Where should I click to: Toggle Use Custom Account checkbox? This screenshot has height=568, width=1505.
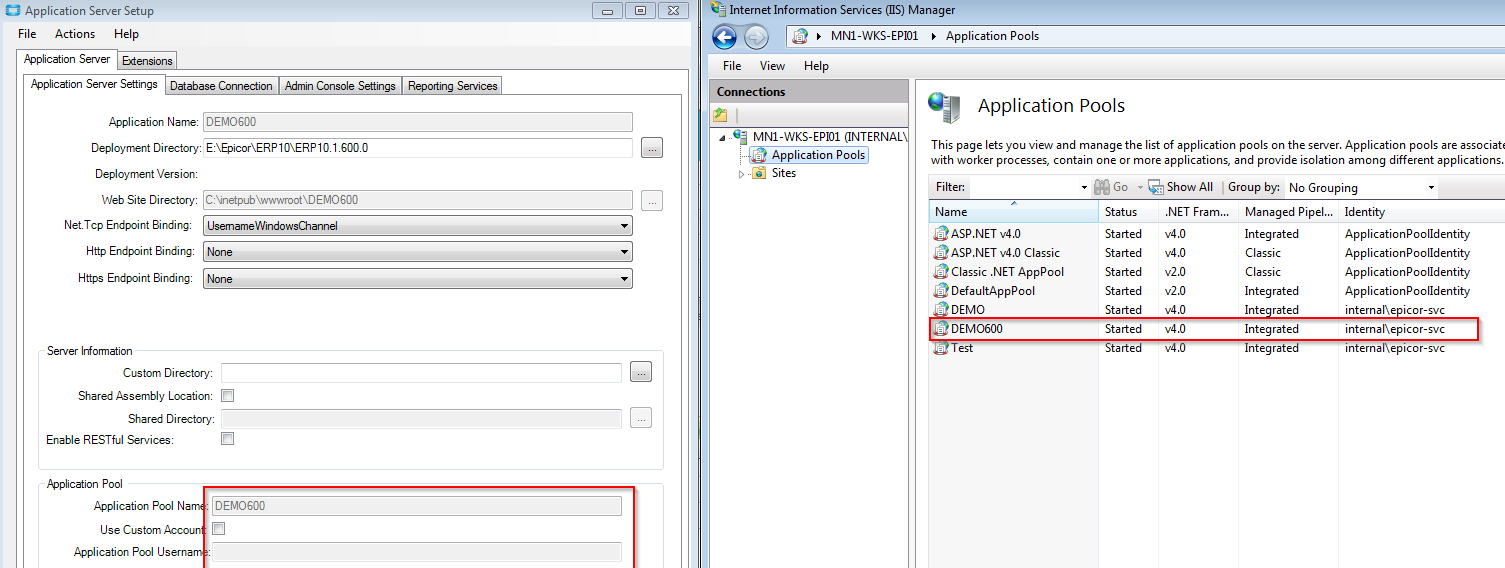(x=219, y=529)
